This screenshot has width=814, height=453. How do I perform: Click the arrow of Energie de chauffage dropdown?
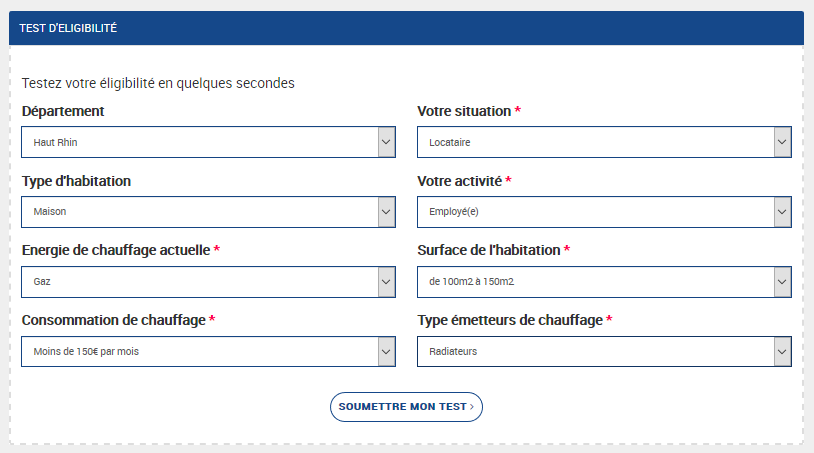(x=386, y=282)
